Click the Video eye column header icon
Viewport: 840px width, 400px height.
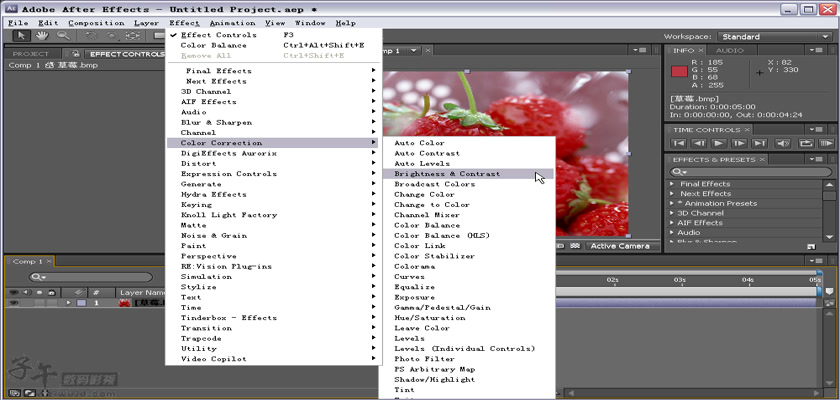[x=13, y=293]
